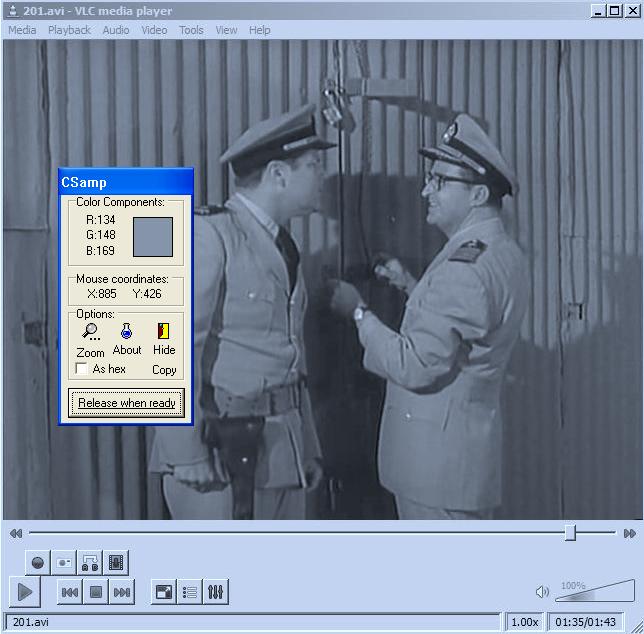This screenshot has width=644, height=634.
Task: Open the Video menu
Action: click(154, 30)
